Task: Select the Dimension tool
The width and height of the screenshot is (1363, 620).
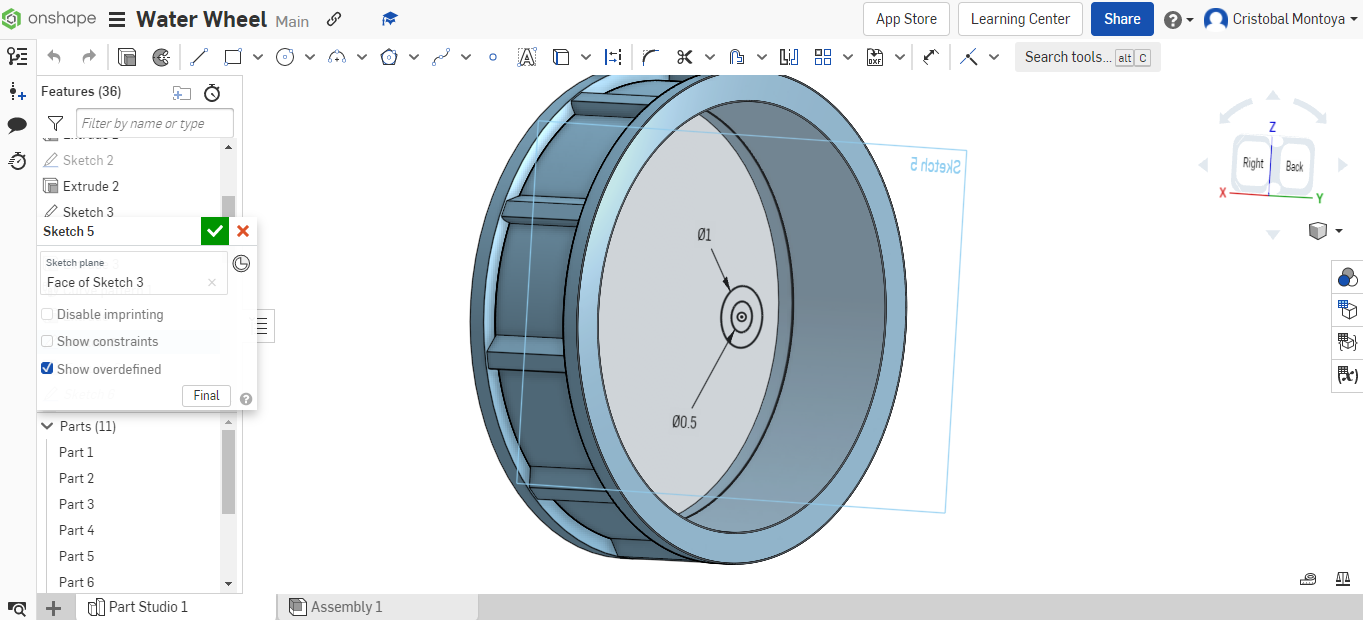Action: point(614,57)
